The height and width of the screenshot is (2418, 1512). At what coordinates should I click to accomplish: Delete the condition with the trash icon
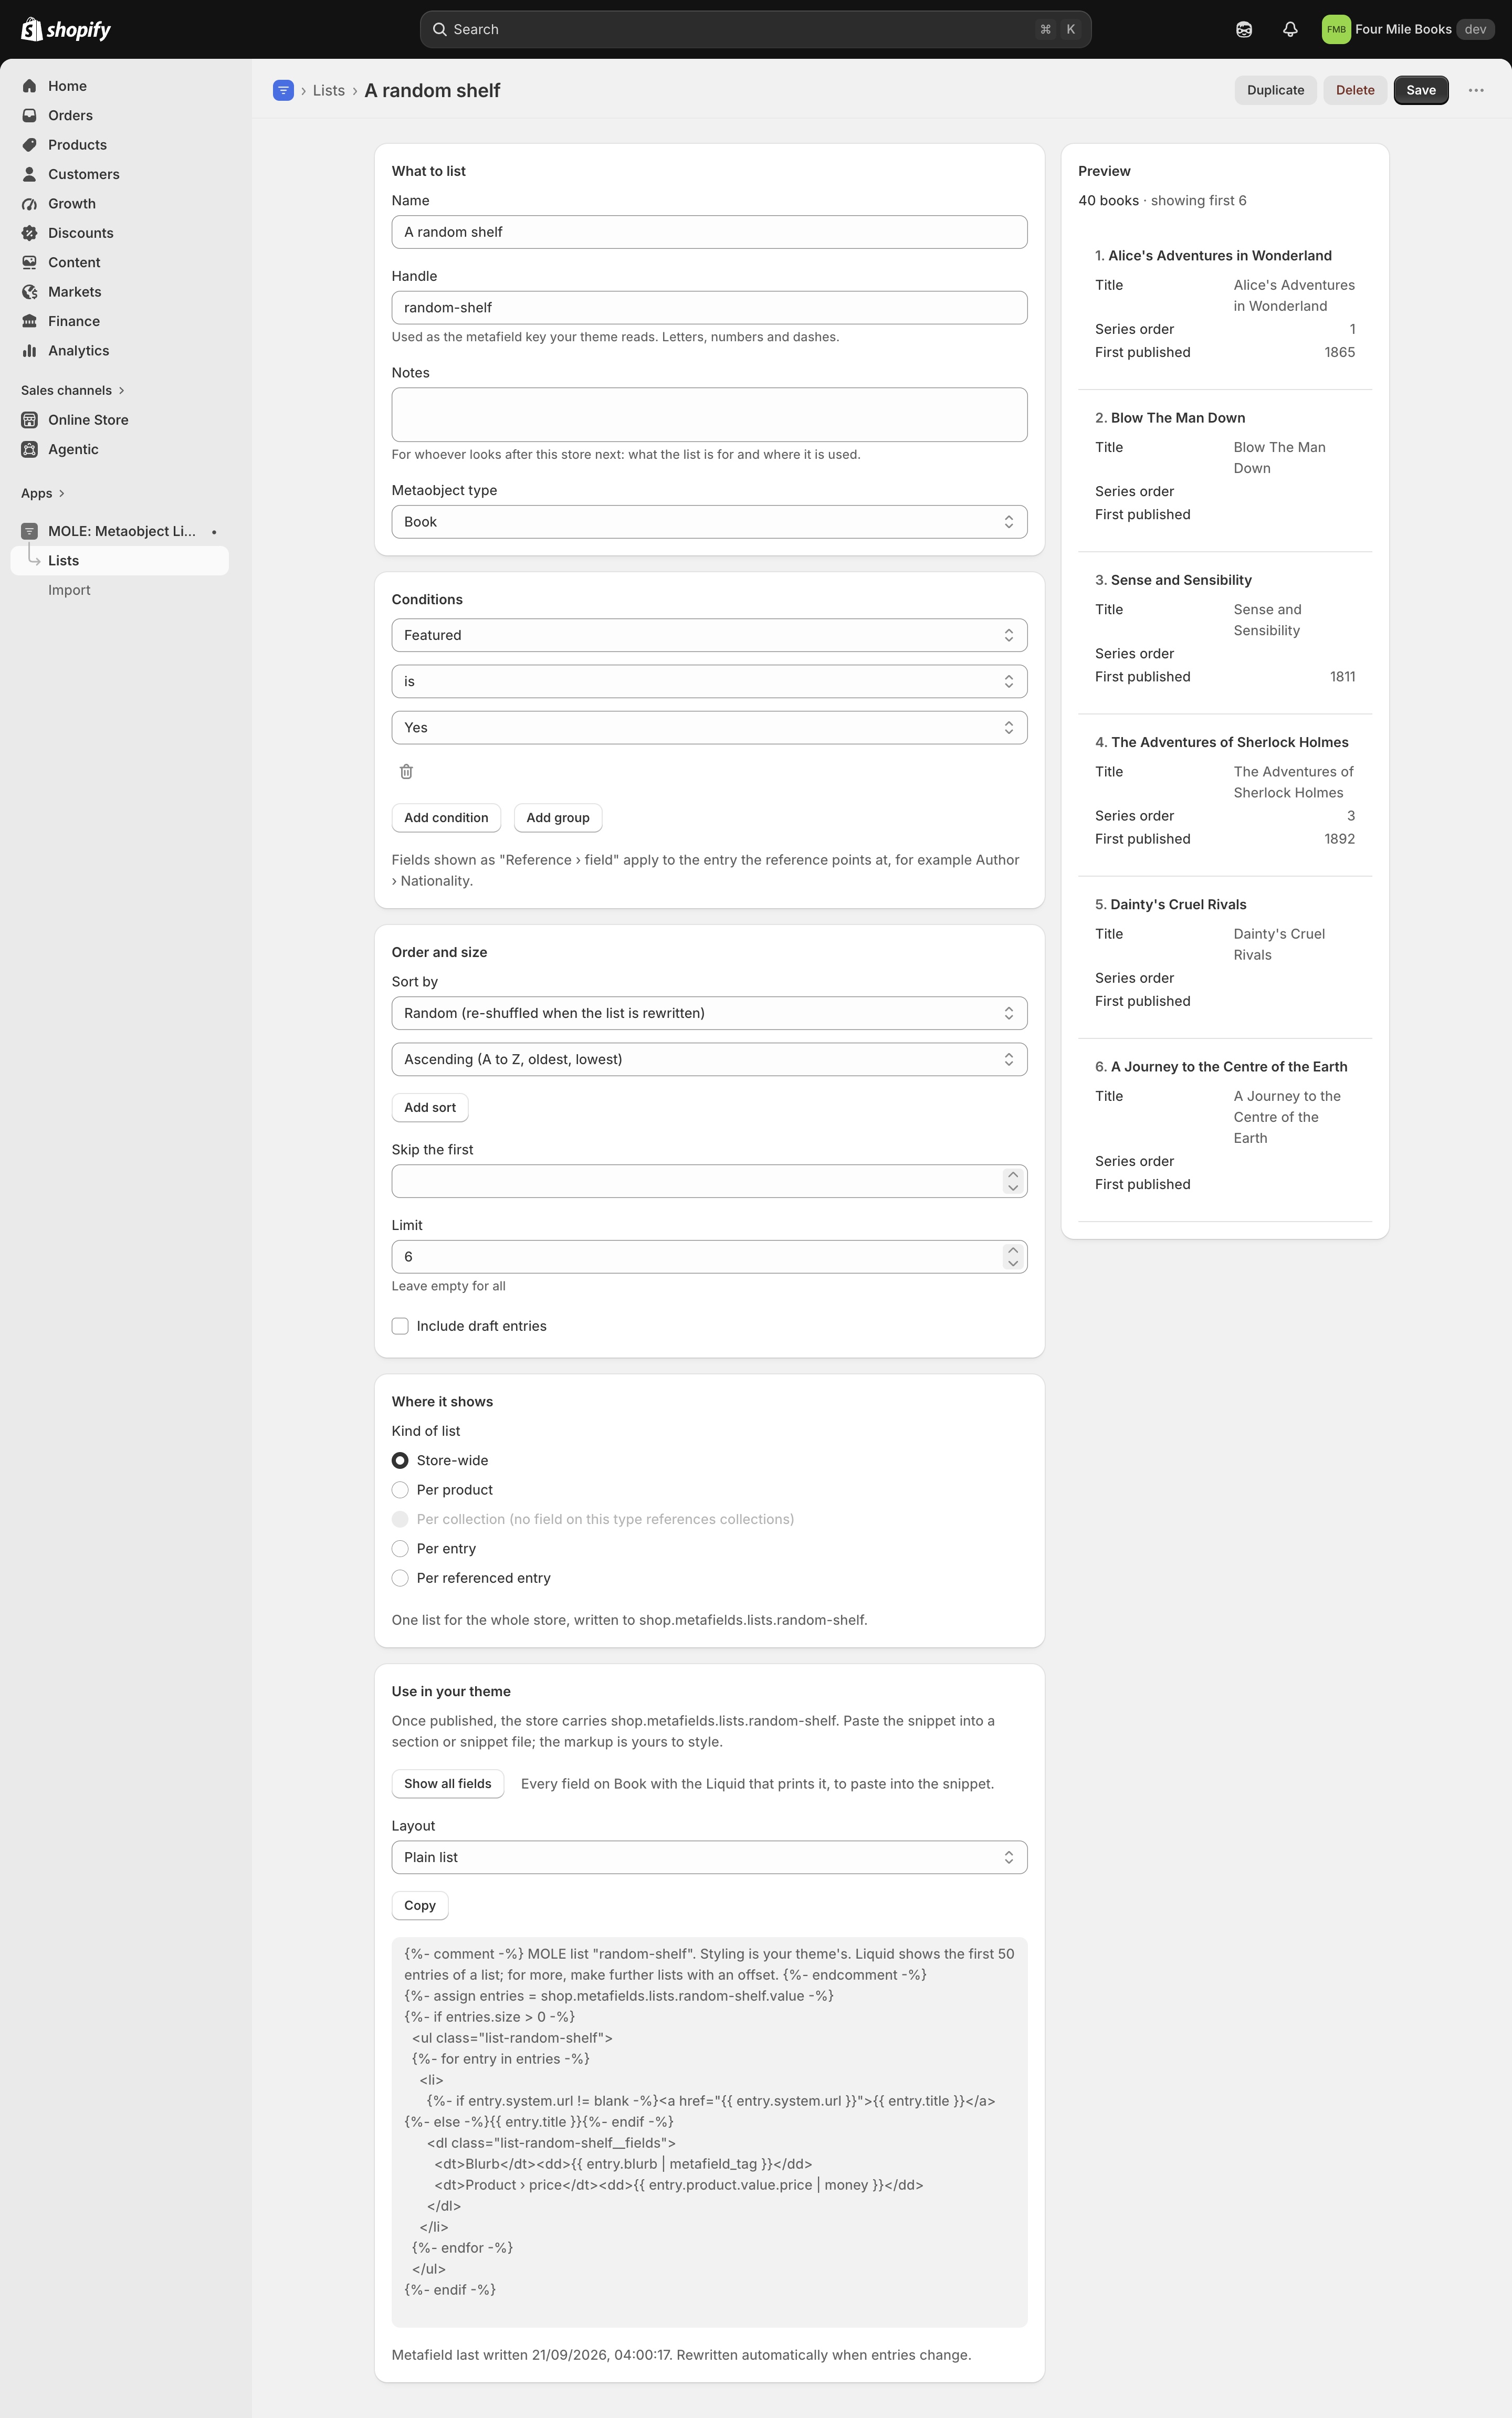[x=406, y=771]
